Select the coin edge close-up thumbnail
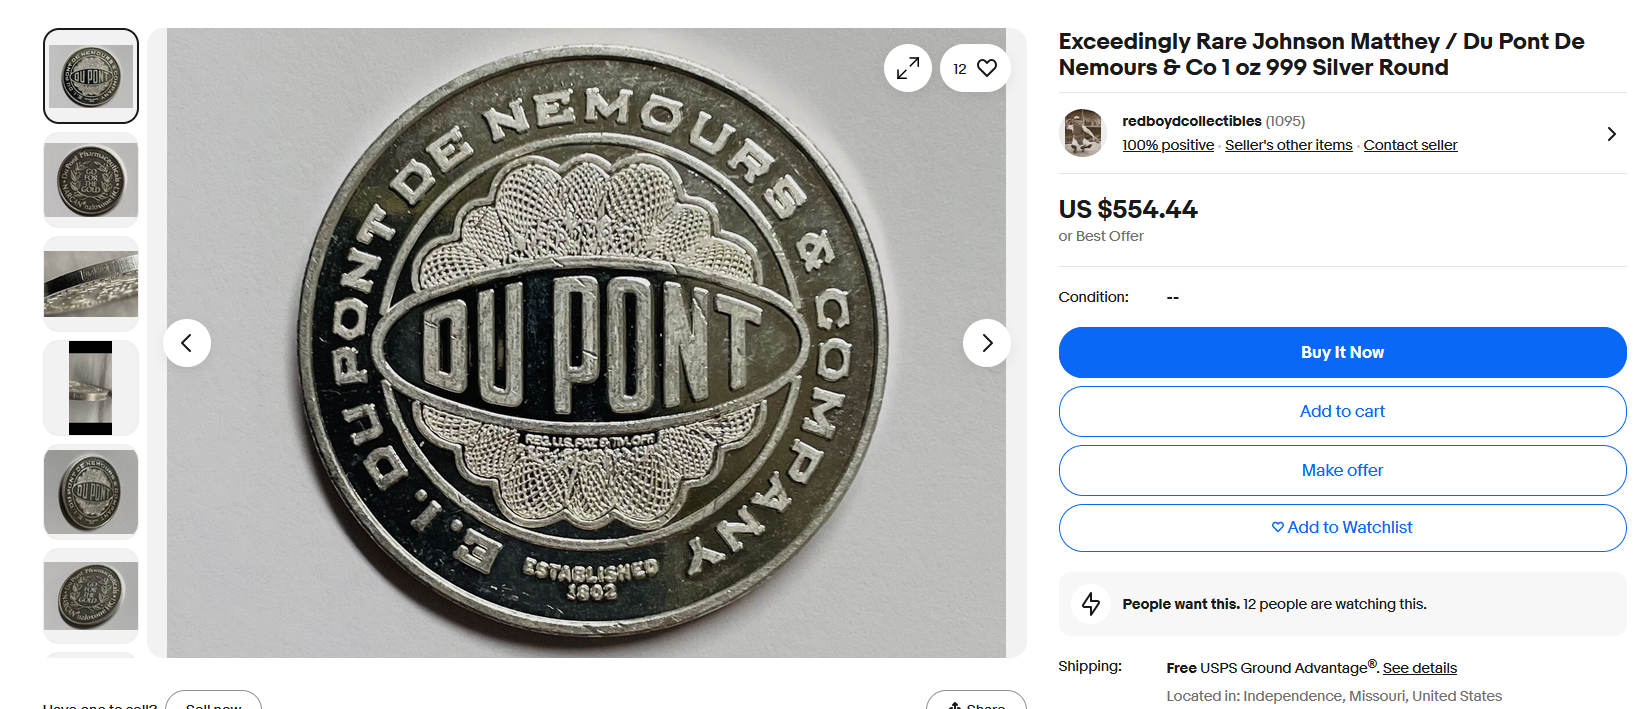Screen dimensions: 1637x709 tap(91, 284)
